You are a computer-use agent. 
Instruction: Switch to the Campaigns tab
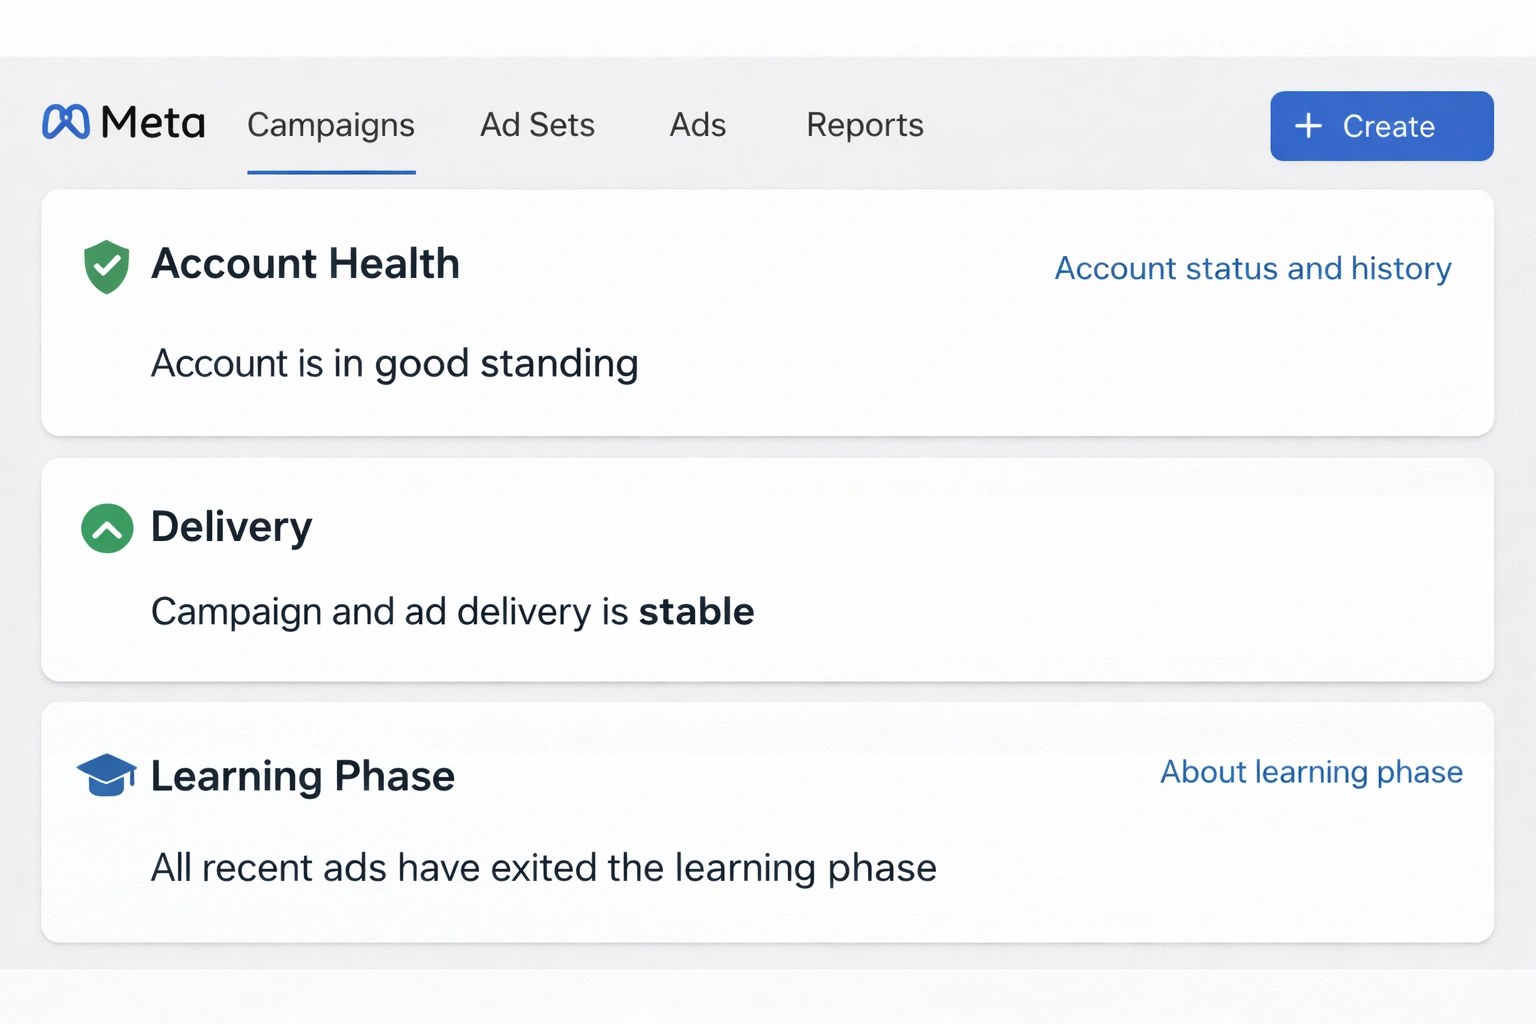coord(331,125)
